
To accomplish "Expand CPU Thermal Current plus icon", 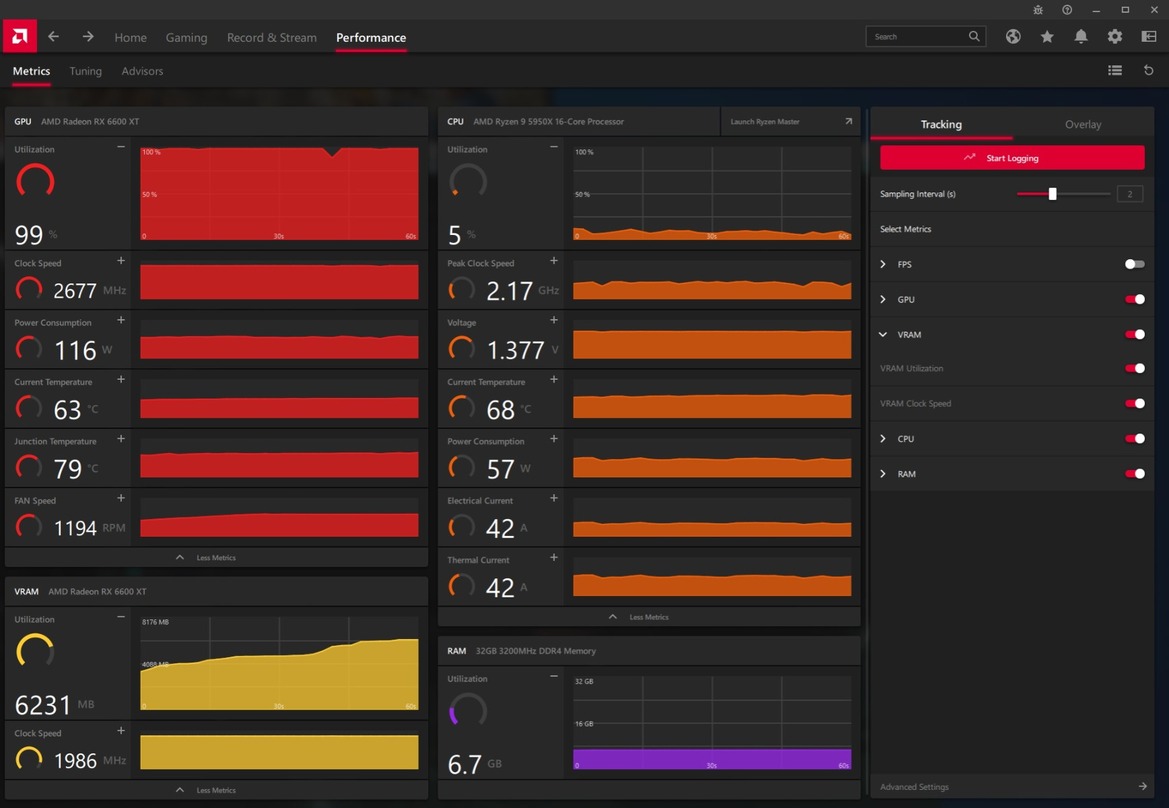I will click(554, 558).
